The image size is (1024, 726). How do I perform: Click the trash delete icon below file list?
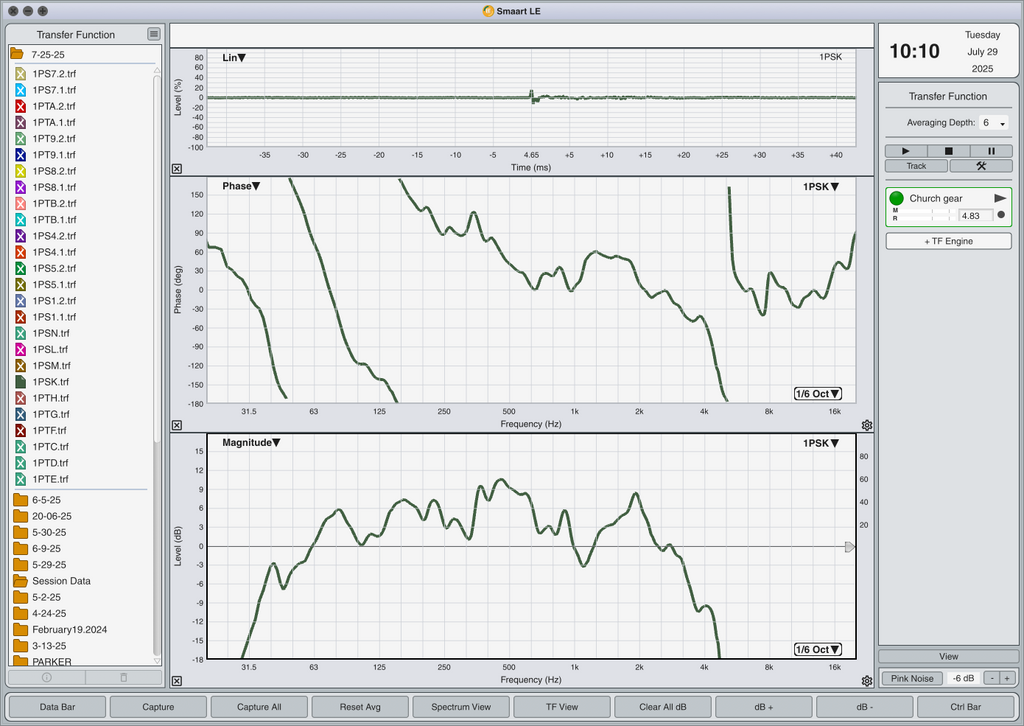tap(123, 678)
